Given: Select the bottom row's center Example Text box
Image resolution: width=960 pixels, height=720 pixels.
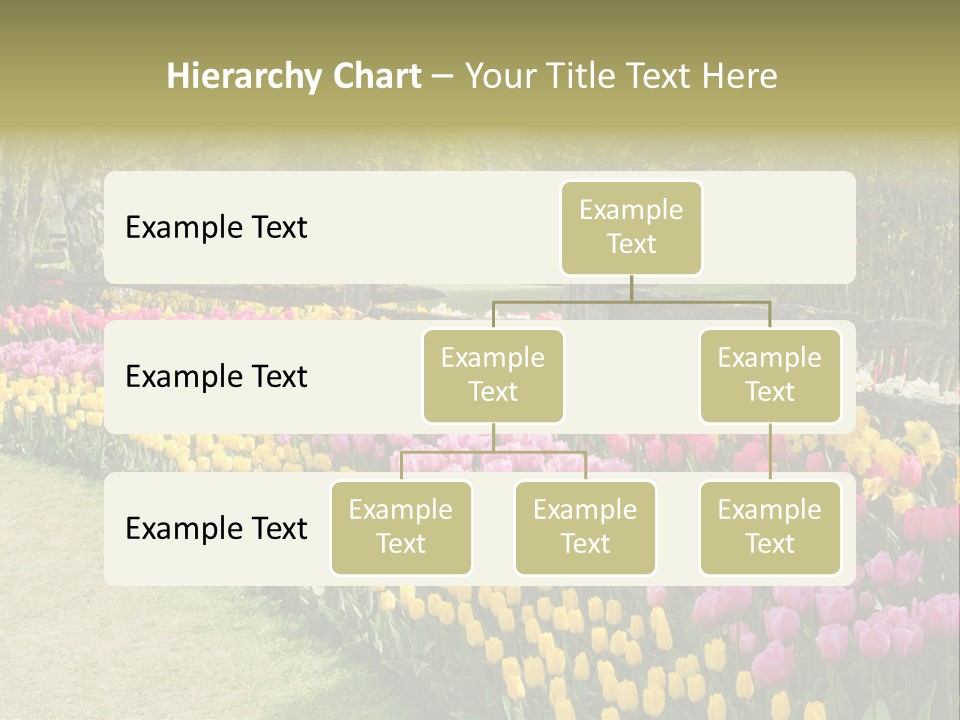Looking at the screenshot, I should click(585, 527).
